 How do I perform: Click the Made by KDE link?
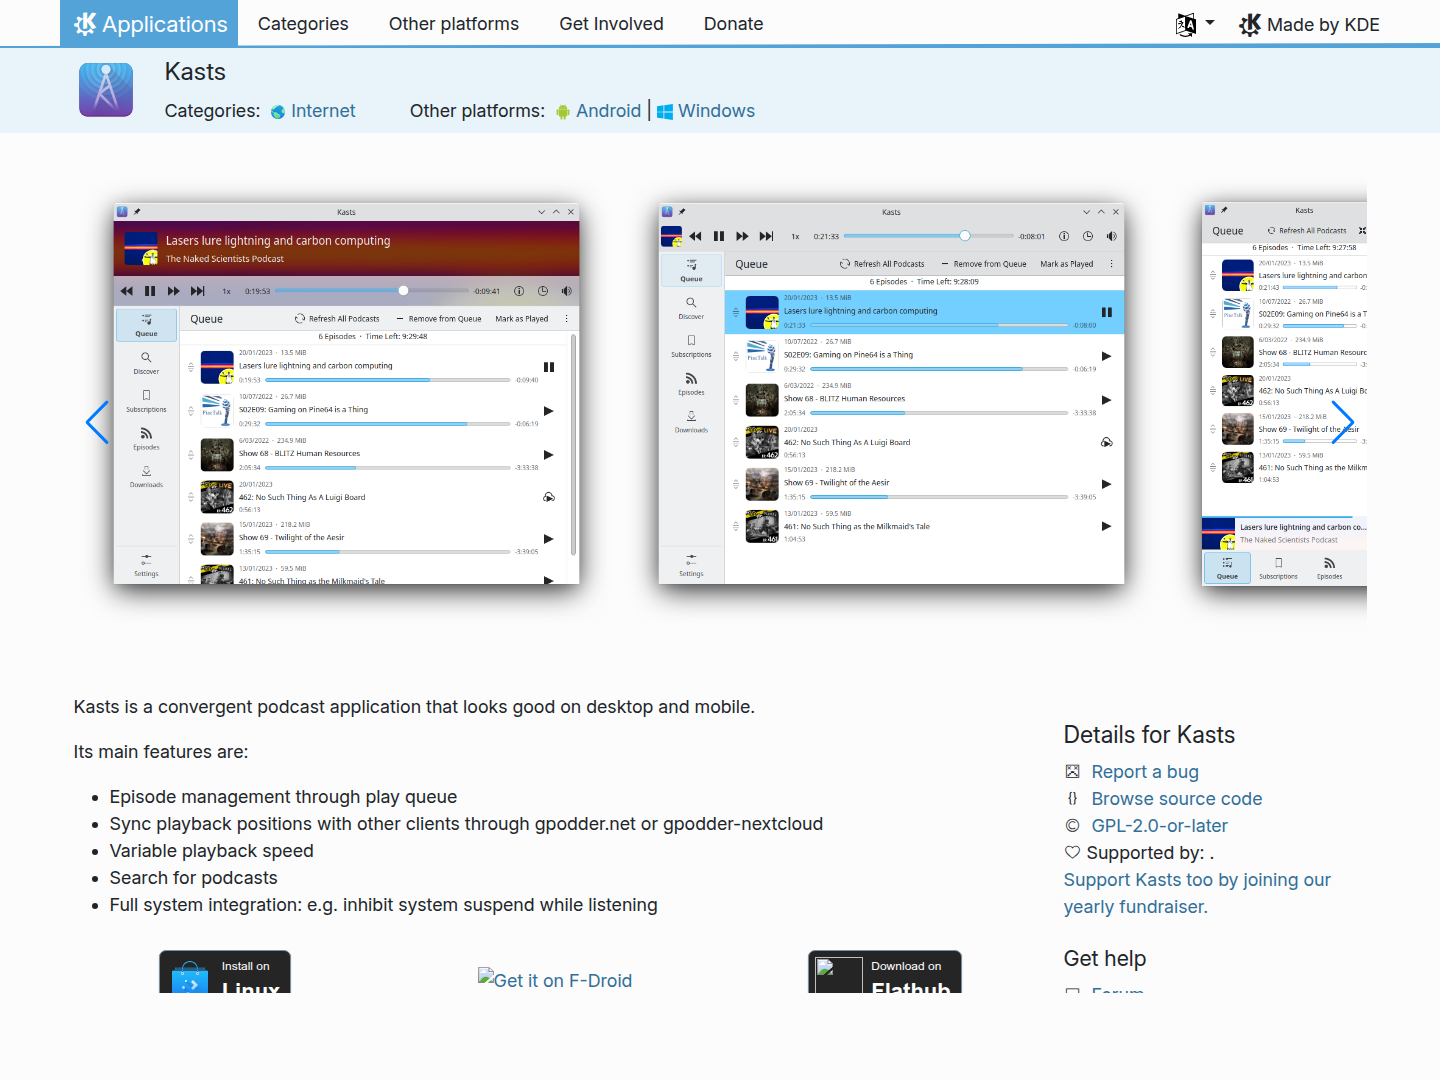(x=1310, y=24)
